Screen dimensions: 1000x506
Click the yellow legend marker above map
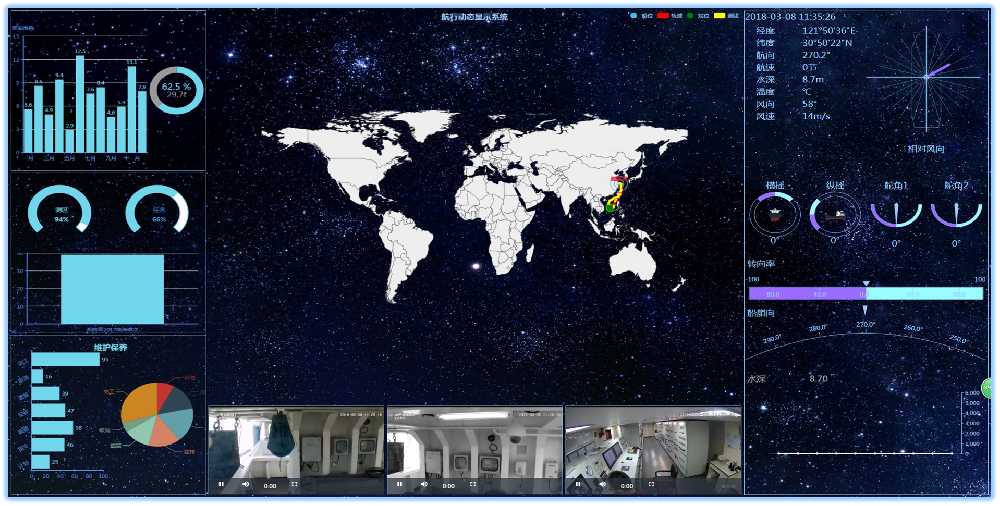[719, 15]
